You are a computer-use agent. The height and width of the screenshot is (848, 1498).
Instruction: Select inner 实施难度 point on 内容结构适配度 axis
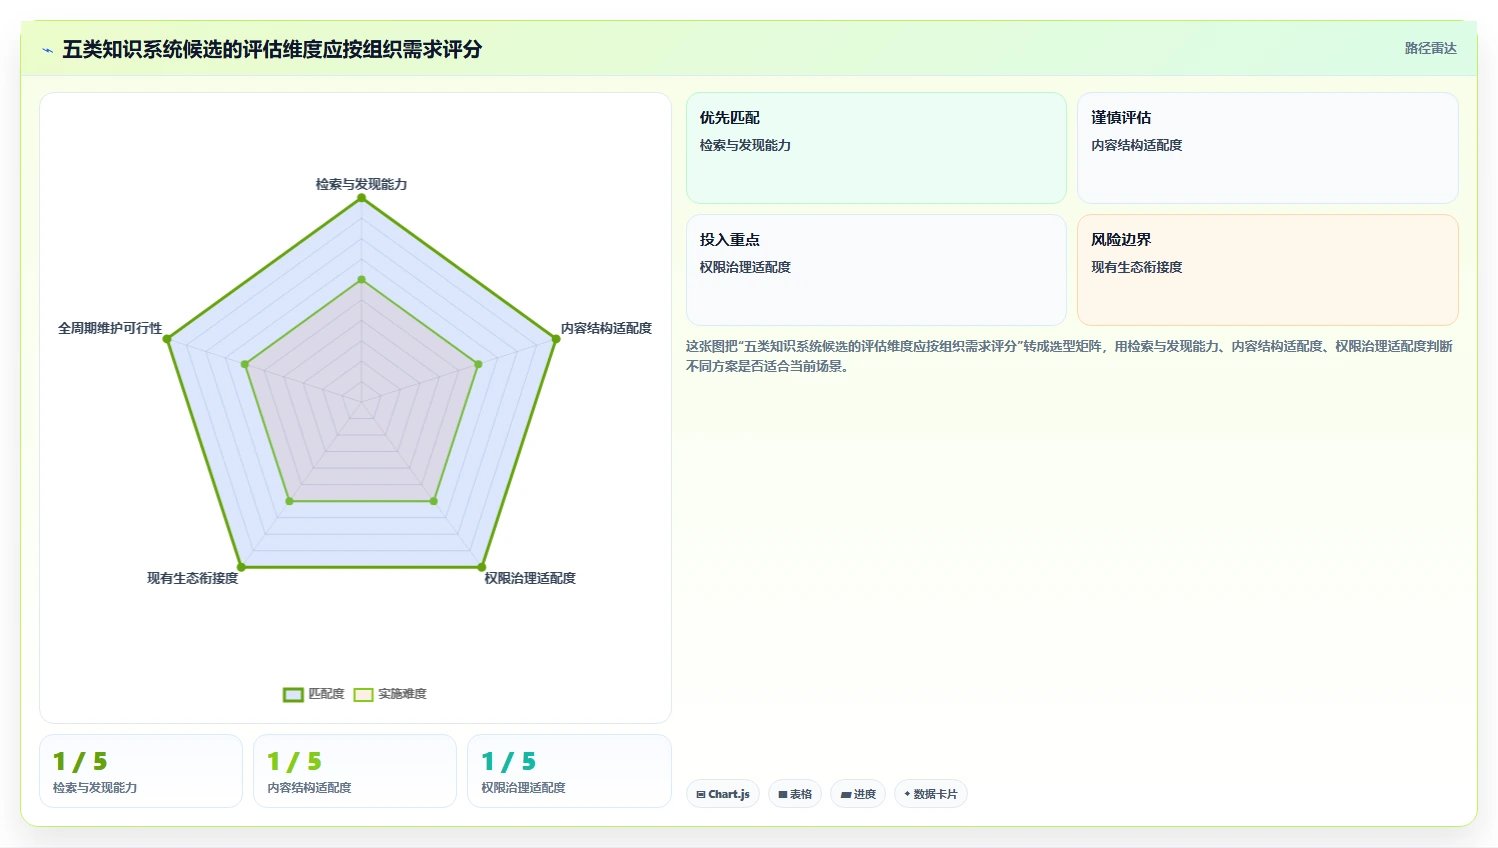478,364
